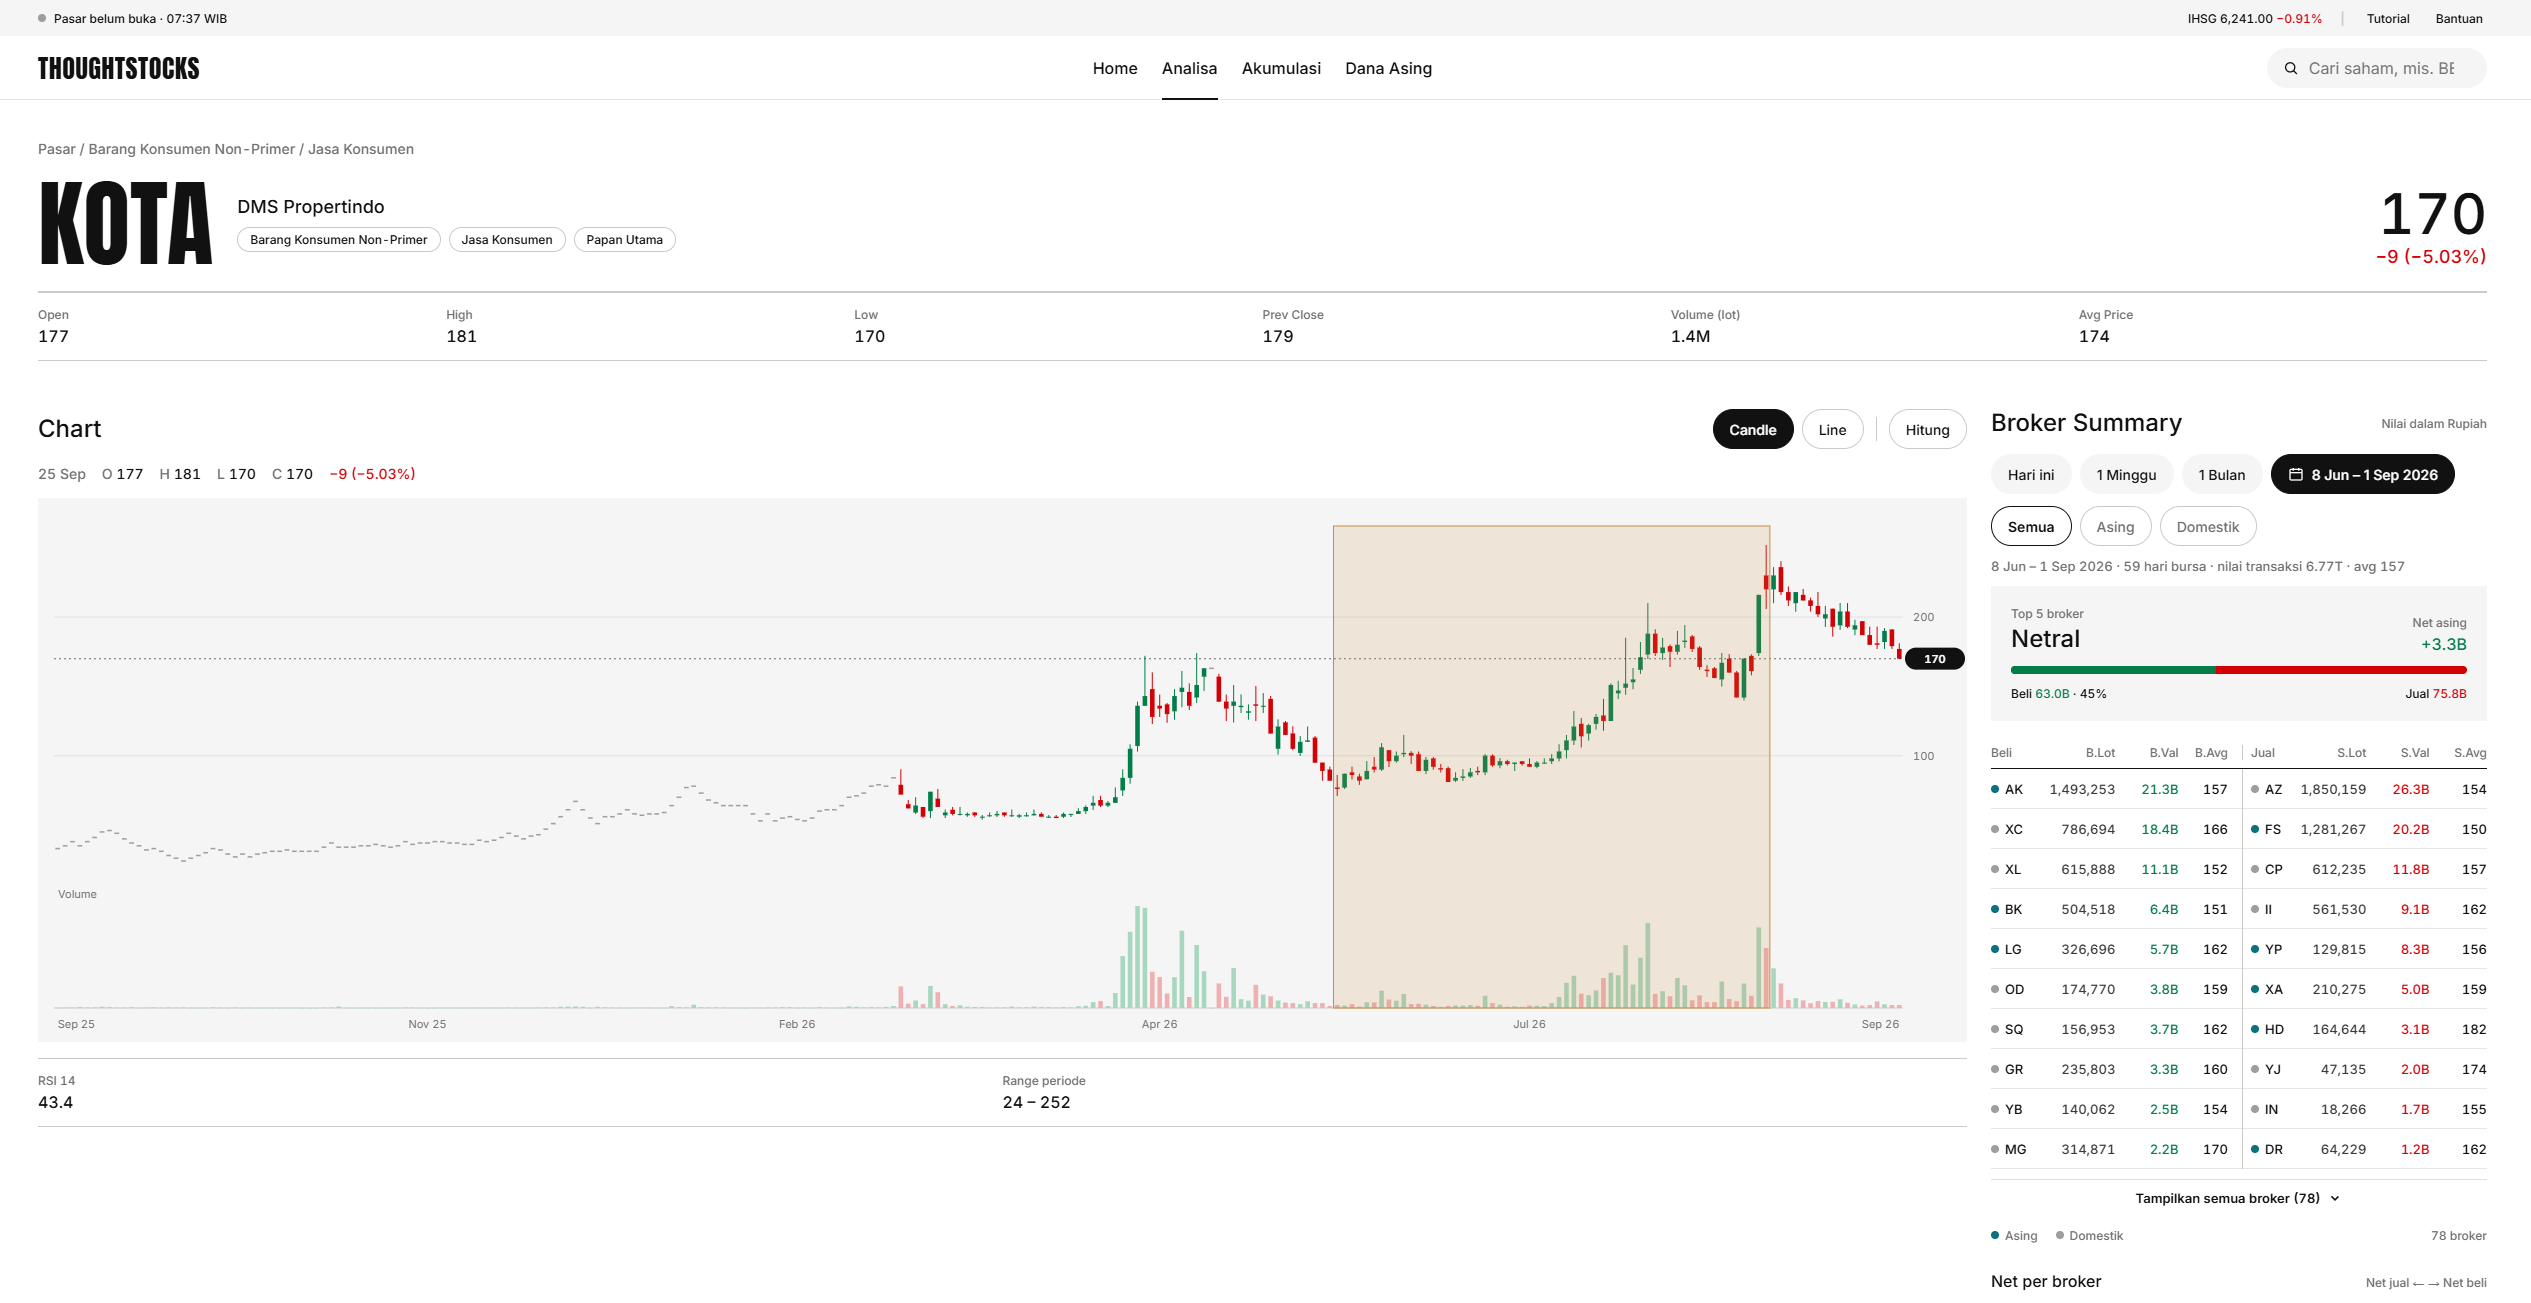Click the dot next to seller AZ
The width and height of the screenshot is (2531, 1303).
(2255, 790)
